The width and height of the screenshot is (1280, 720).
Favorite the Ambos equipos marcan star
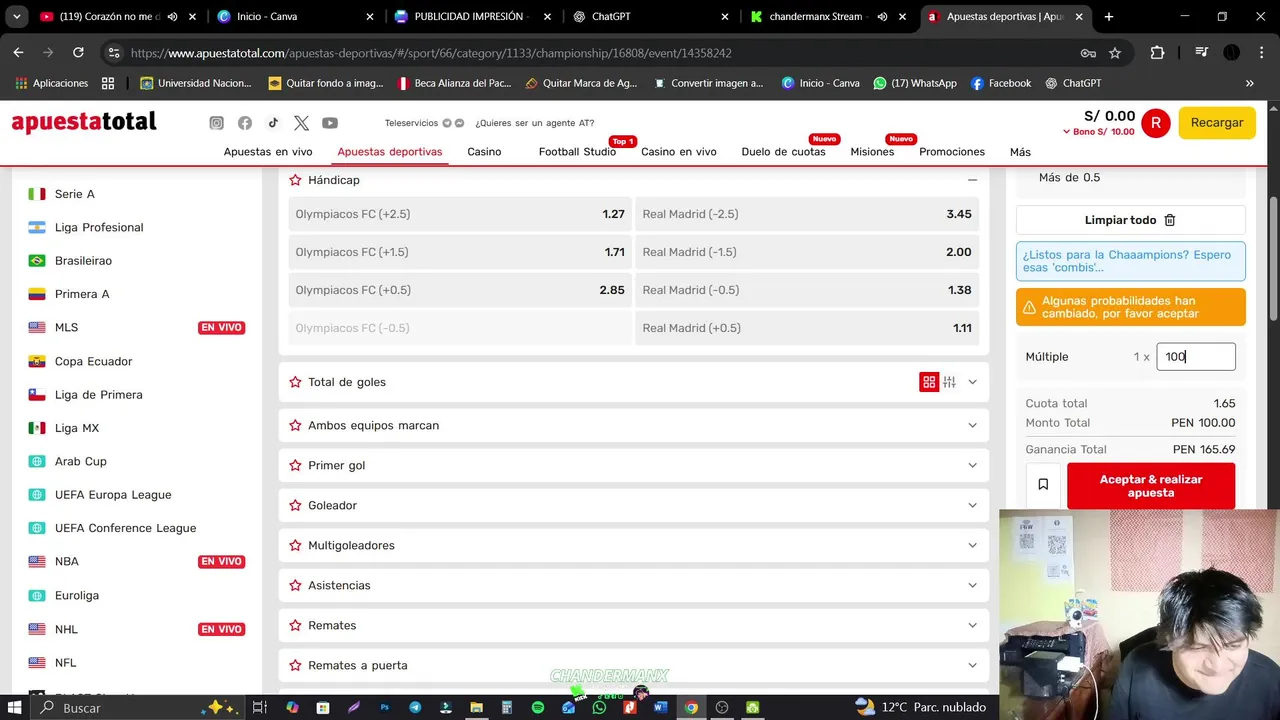pos(295,425)
